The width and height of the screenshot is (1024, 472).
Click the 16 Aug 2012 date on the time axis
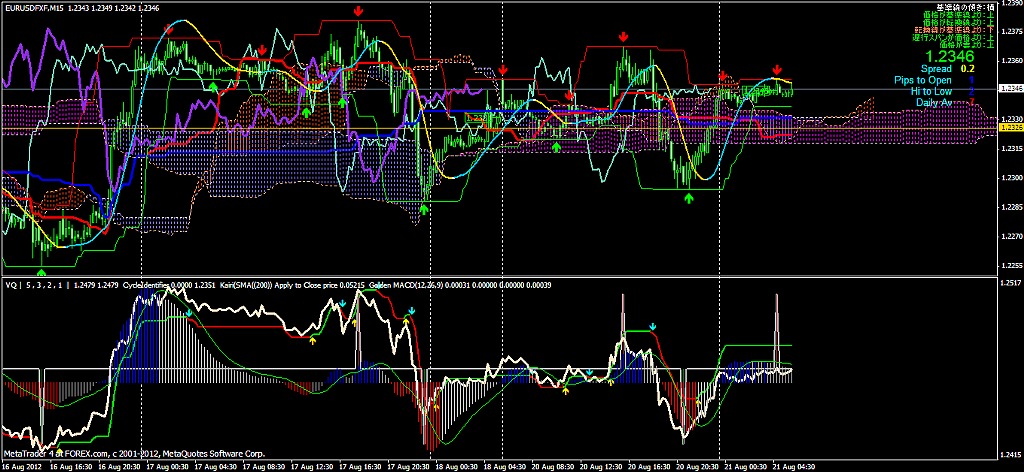[x=24, y=465]
